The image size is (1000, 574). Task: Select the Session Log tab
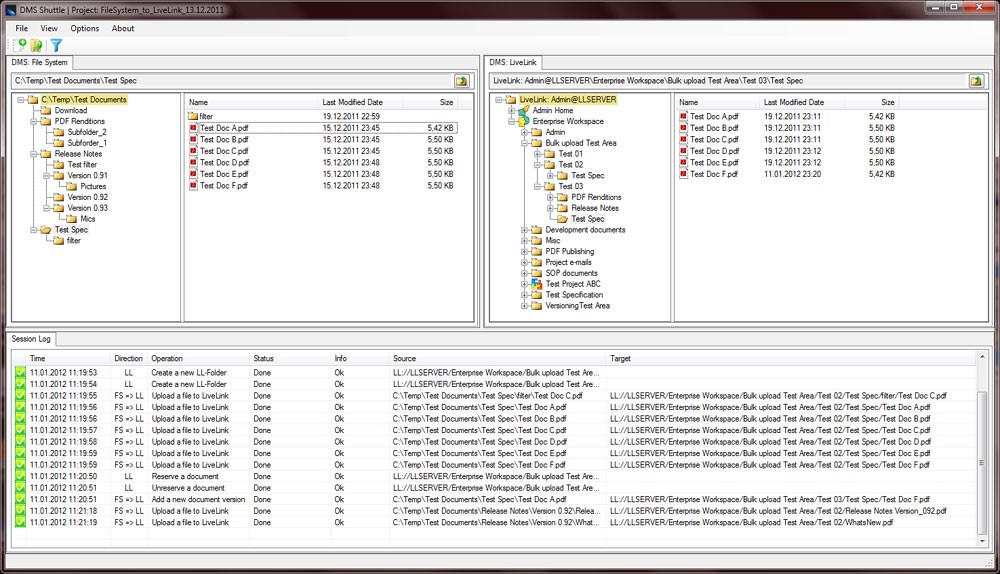(31, 339)
